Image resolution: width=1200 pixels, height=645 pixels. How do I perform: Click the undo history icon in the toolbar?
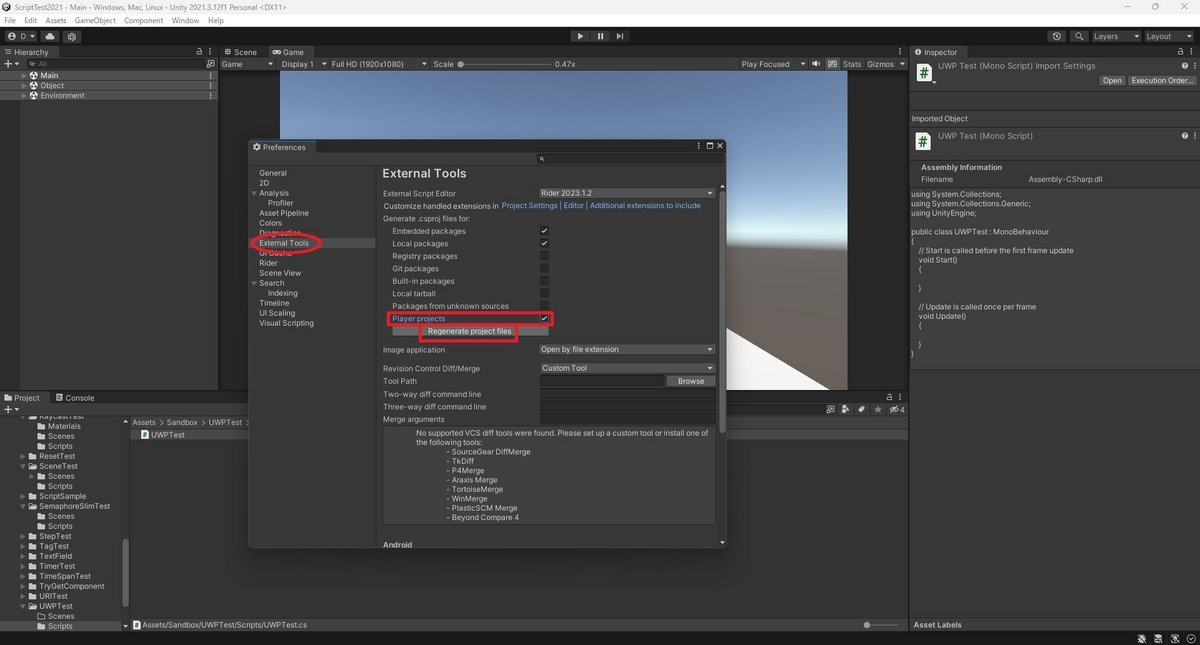coord(1056,36)
